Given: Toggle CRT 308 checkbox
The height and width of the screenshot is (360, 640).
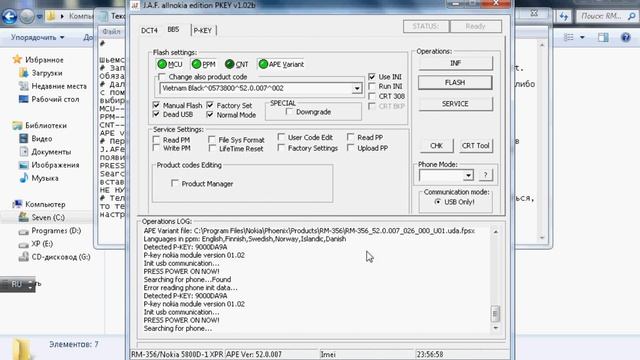Looking at the screenshot, I should tap(372, 96).
